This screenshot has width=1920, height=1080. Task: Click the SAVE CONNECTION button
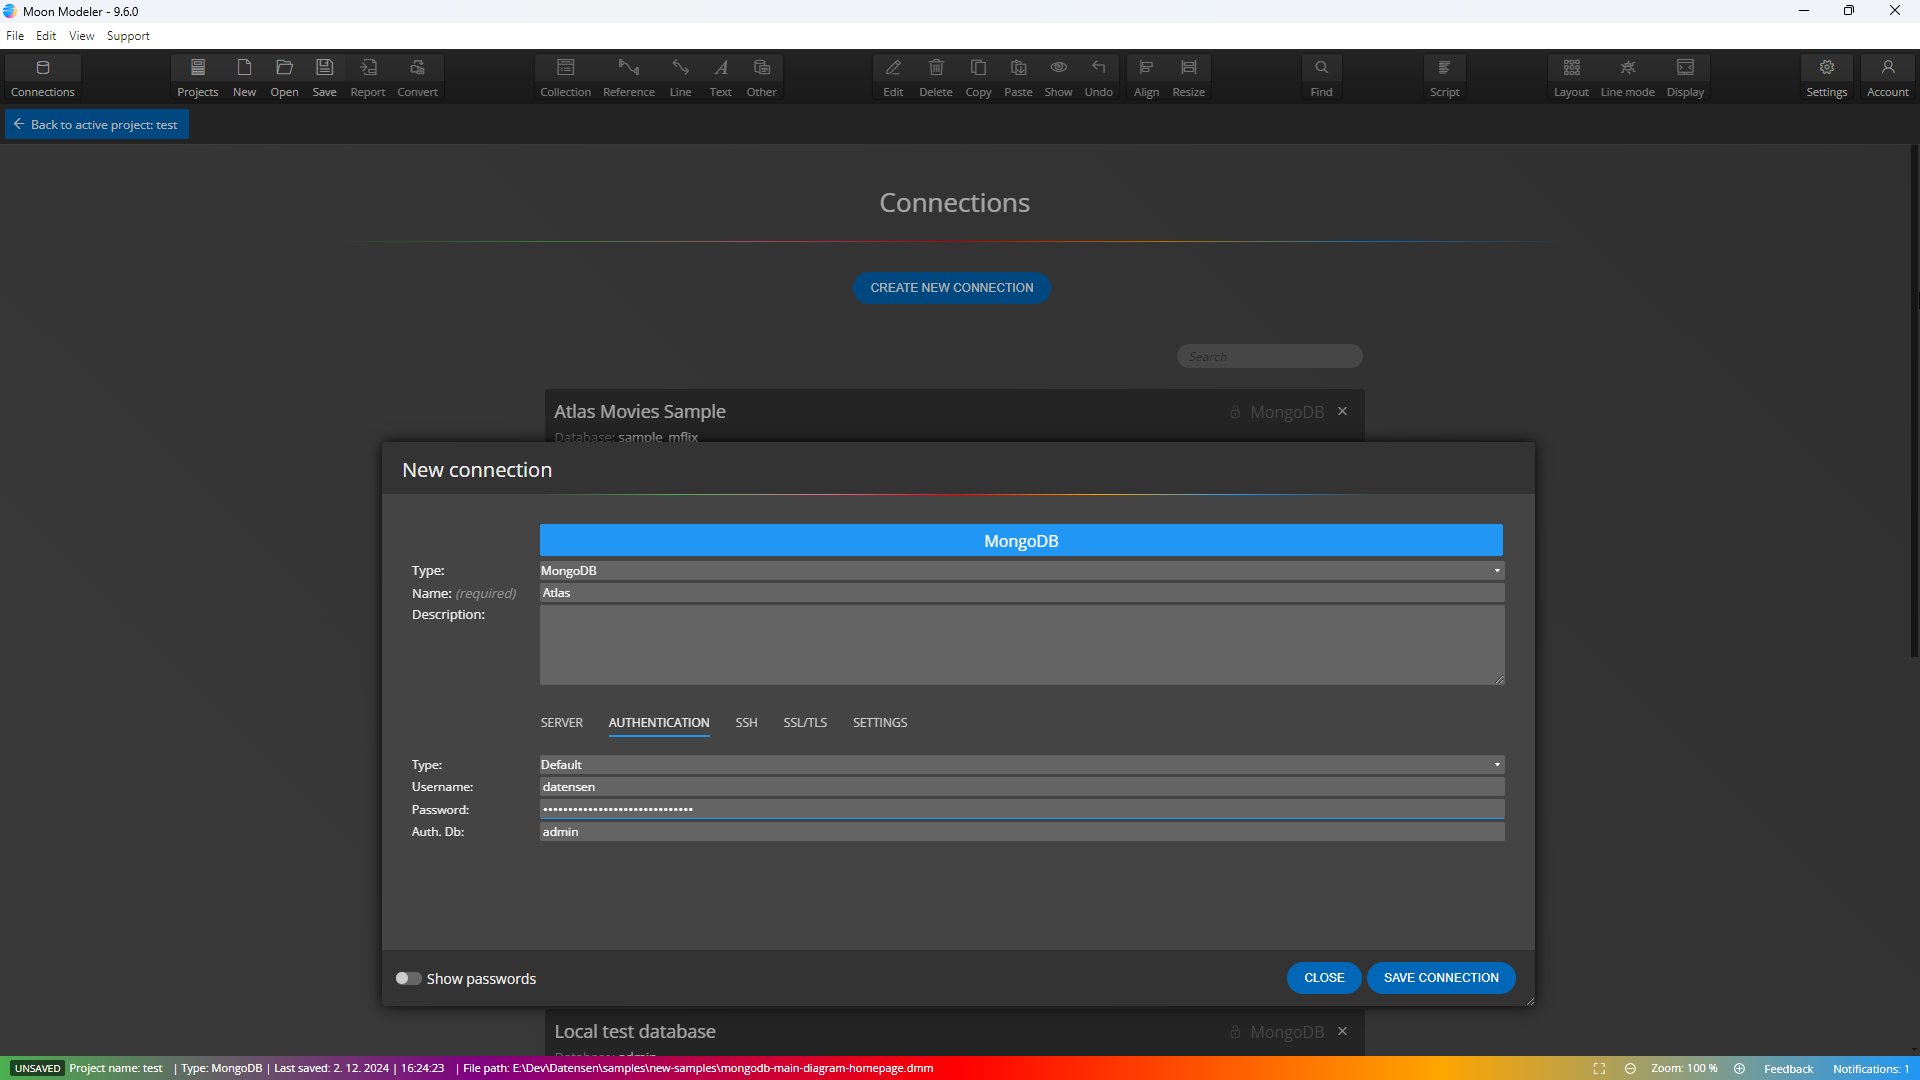coord(1441,977)
